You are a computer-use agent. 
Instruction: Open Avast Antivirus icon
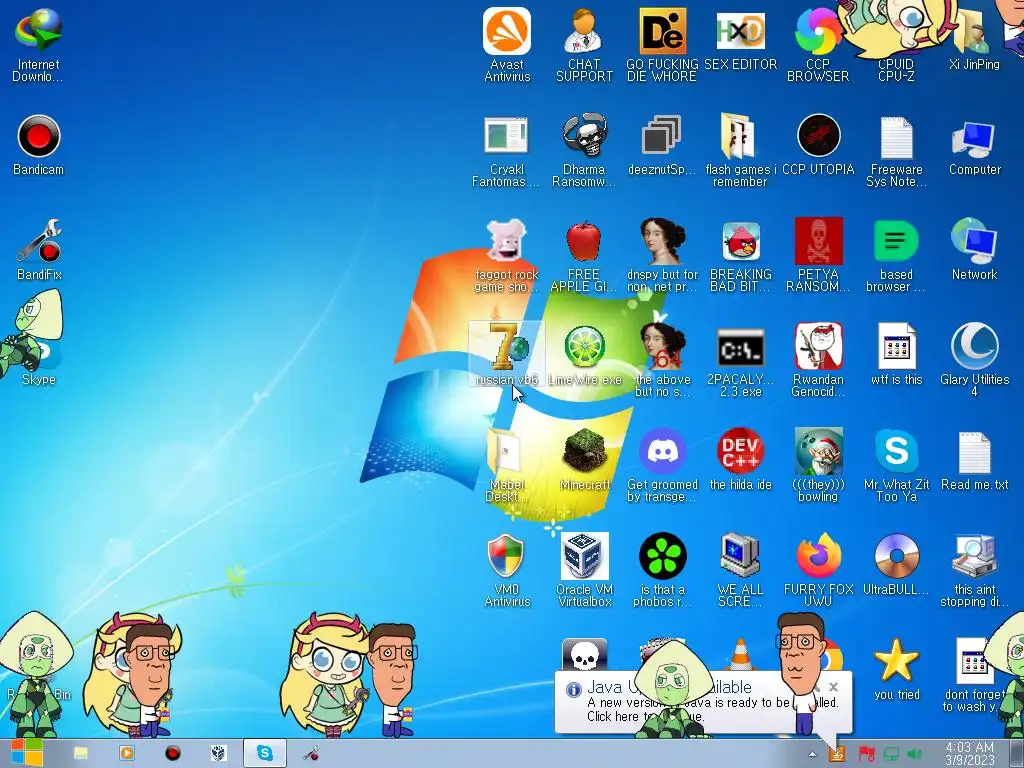pyautogui.click(x=507, y=44)
